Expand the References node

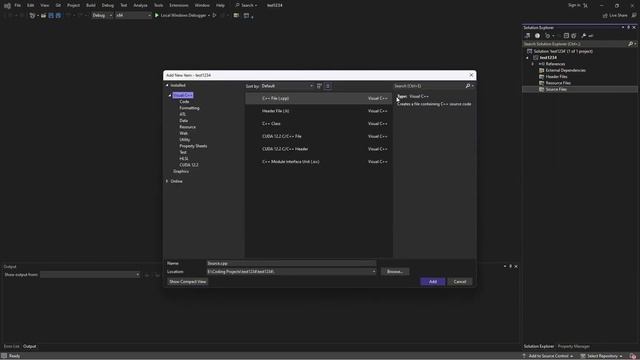(x=533, y=64)
